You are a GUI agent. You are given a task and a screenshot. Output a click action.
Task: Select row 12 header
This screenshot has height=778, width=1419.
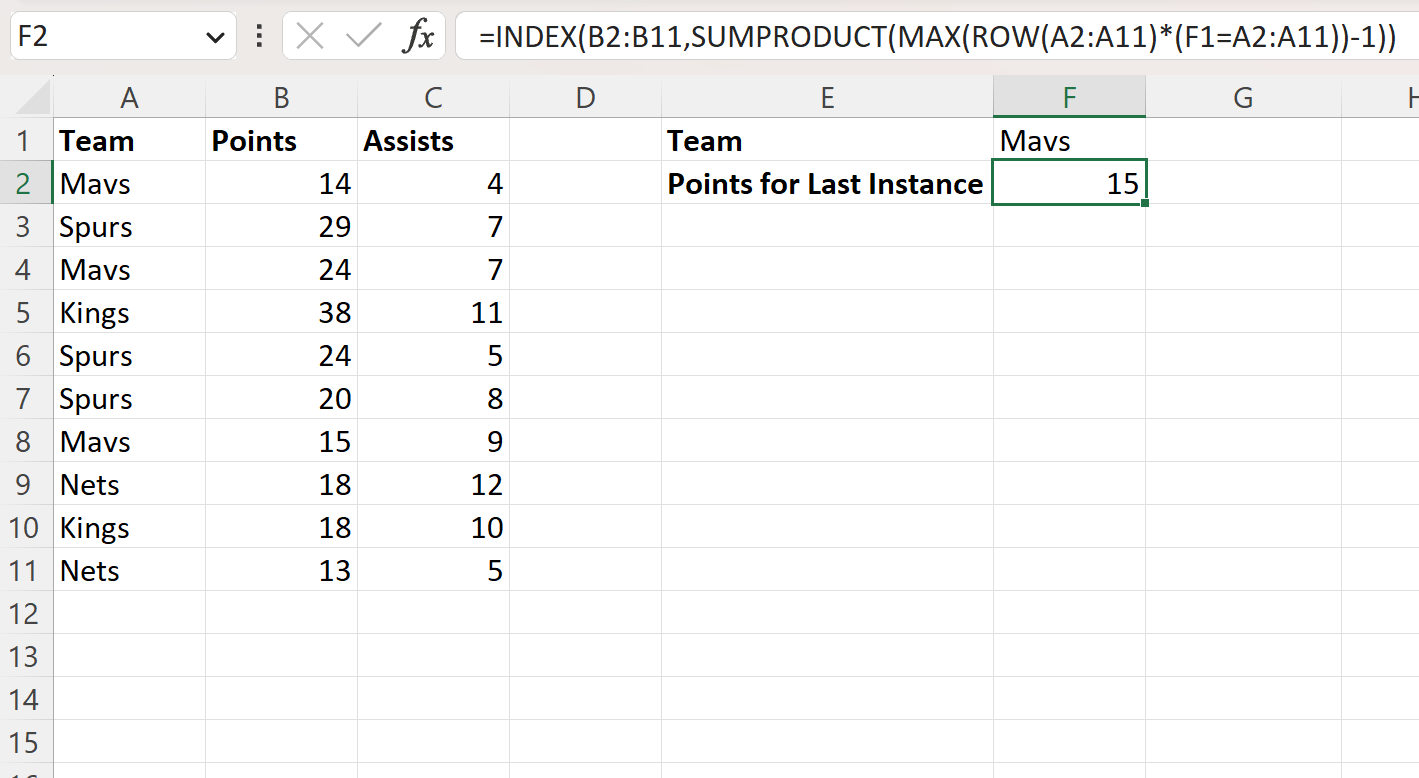[x=26, y=613]
